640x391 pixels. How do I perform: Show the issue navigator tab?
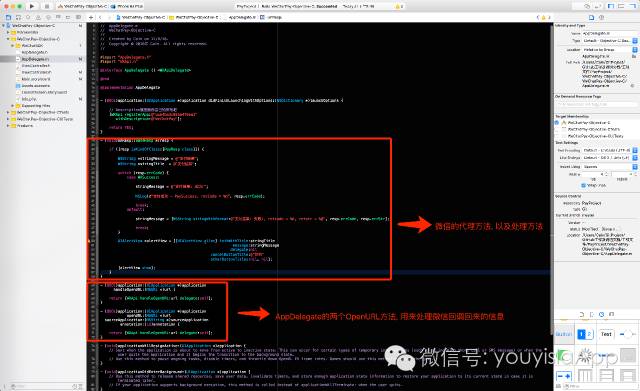(38, 18)
